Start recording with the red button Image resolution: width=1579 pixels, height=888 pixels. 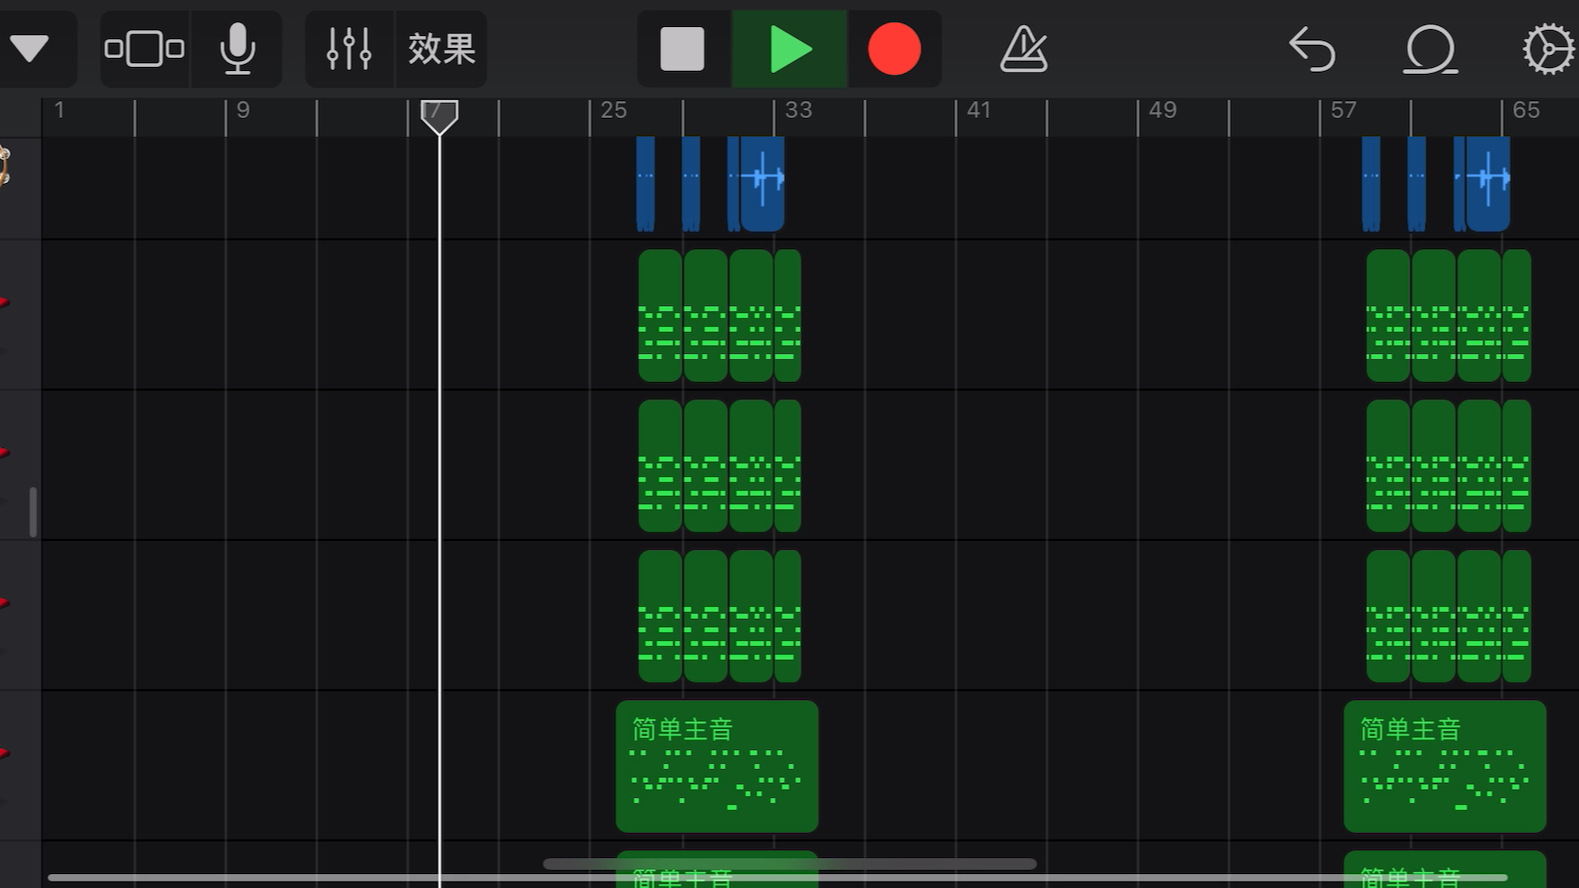click(x=894, y=49)
